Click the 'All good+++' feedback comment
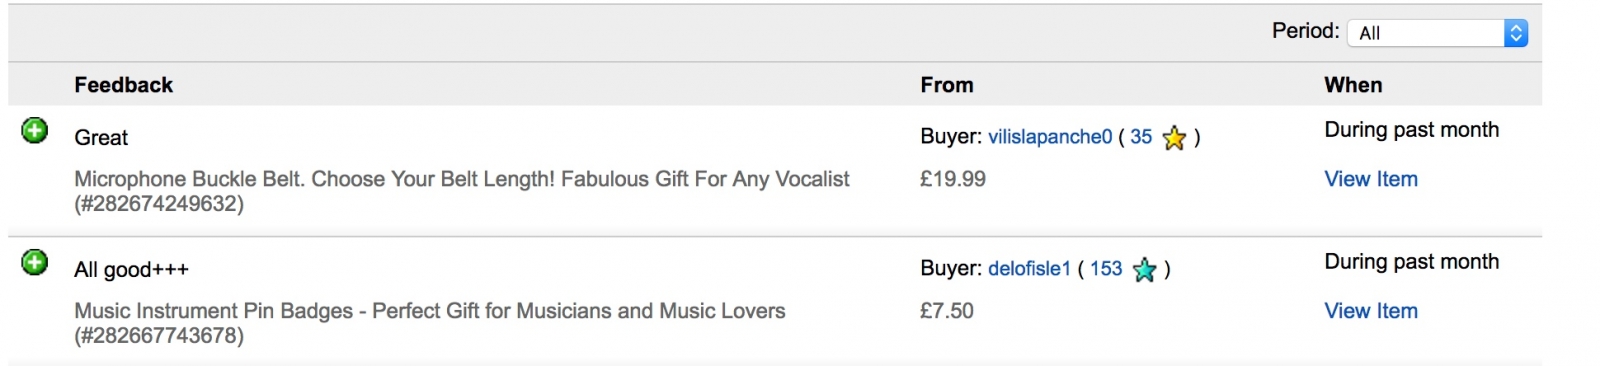 [131, 270]
